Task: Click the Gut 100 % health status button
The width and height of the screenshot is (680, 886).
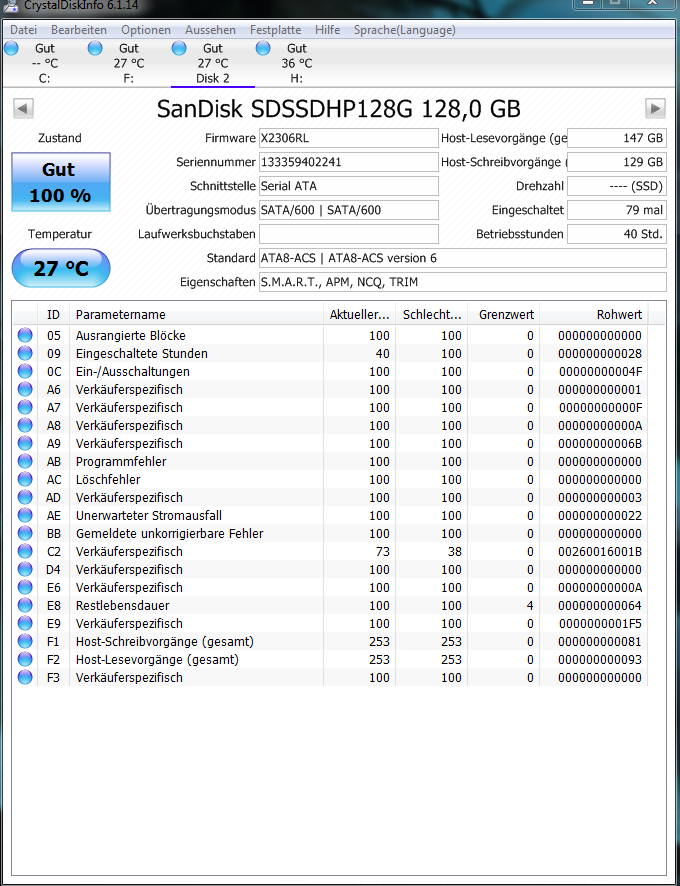Action: [x=61, y=182]
